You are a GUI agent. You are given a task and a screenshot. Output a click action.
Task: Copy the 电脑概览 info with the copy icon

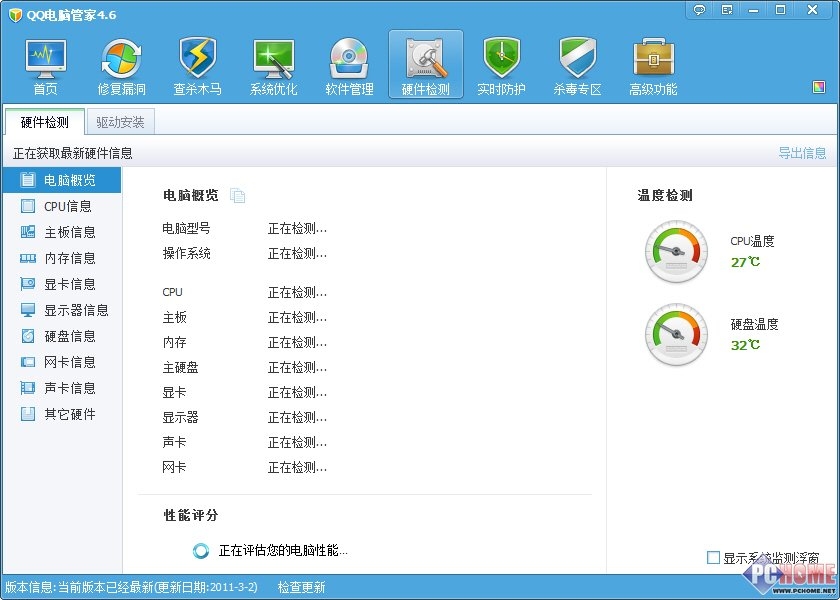pyautogui.click(x=238, y=196)
